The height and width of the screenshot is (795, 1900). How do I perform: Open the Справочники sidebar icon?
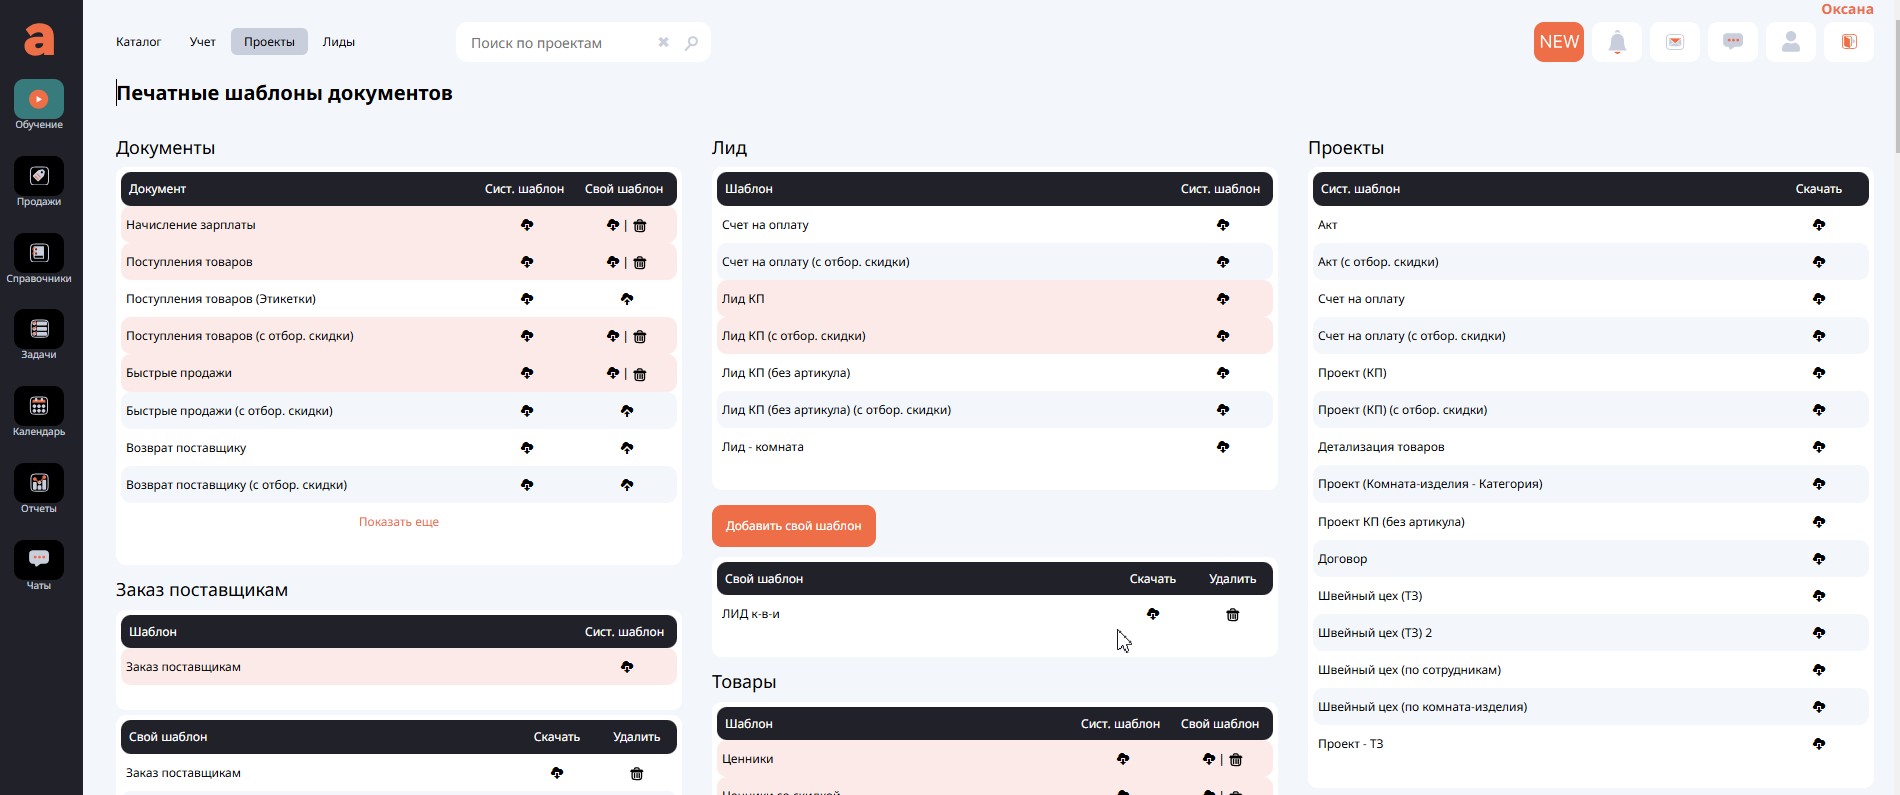pos(39,254)
